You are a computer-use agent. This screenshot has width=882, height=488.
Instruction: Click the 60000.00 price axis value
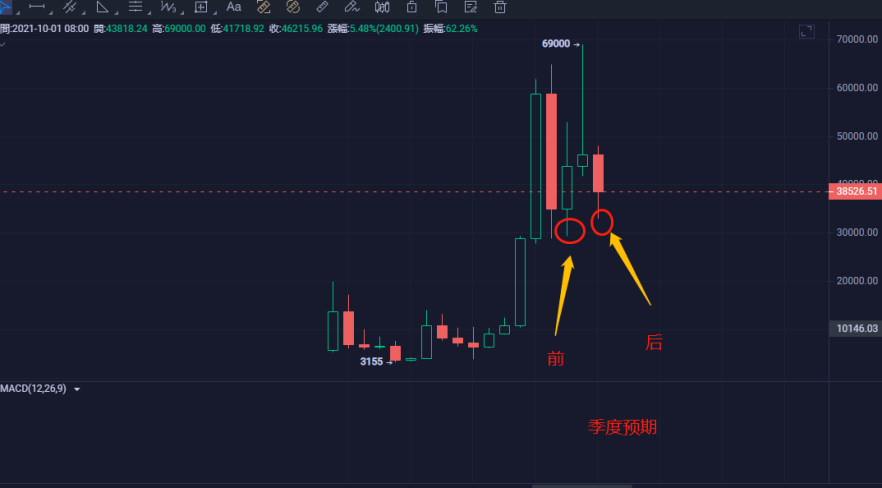tap(857, 88)
